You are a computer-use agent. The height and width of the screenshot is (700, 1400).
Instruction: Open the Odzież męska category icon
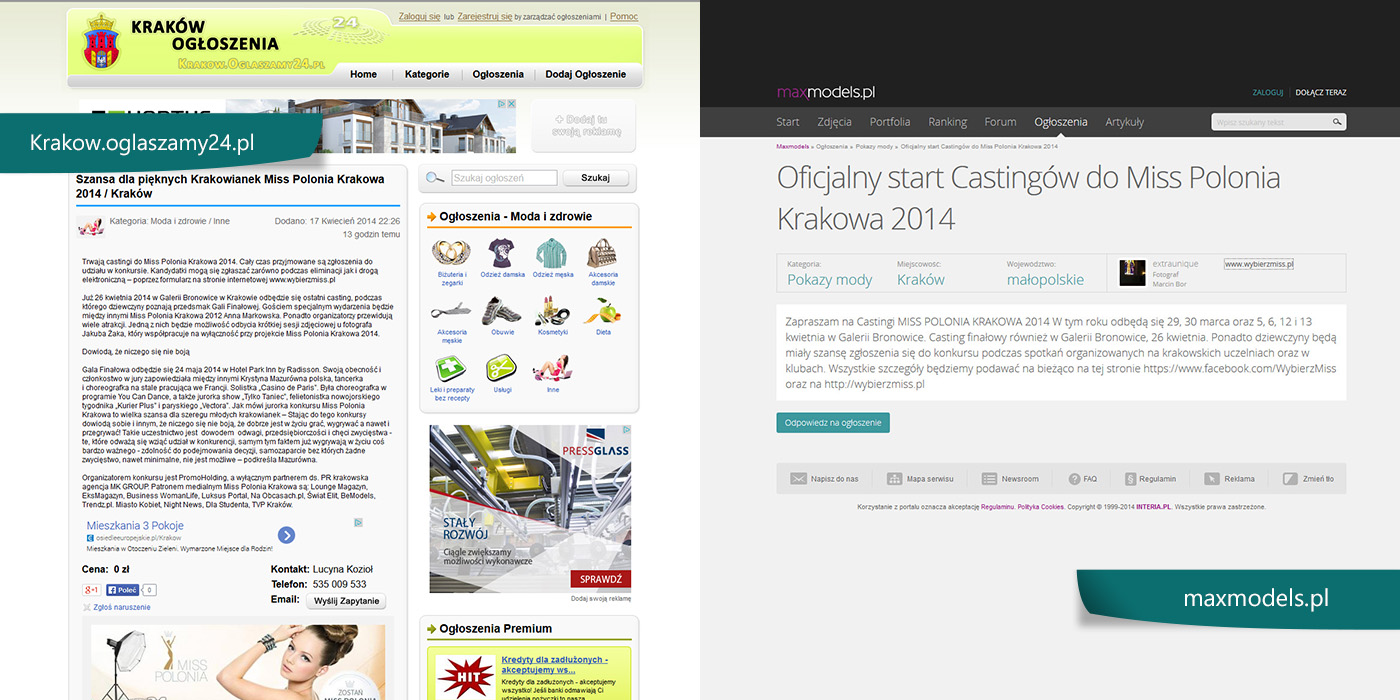(x=552, y=253)
